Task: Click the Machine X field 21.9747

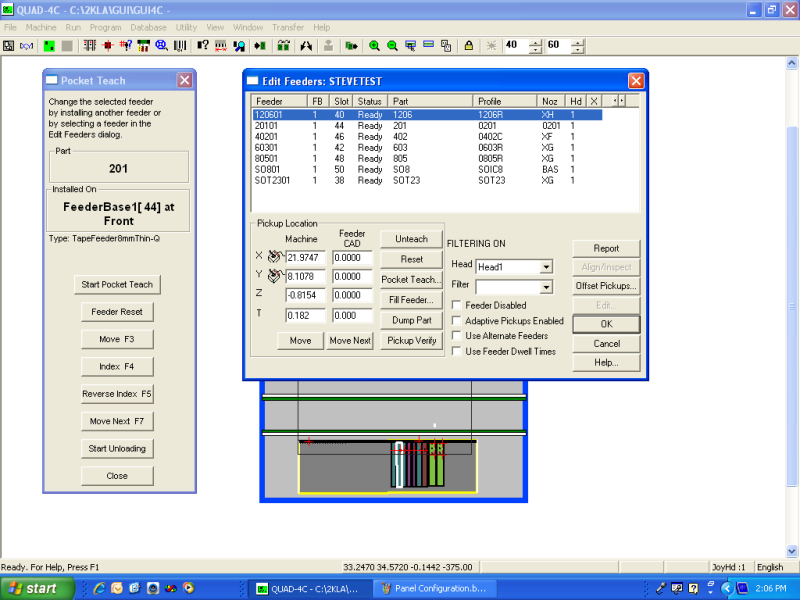Action: tap(305, 258)
